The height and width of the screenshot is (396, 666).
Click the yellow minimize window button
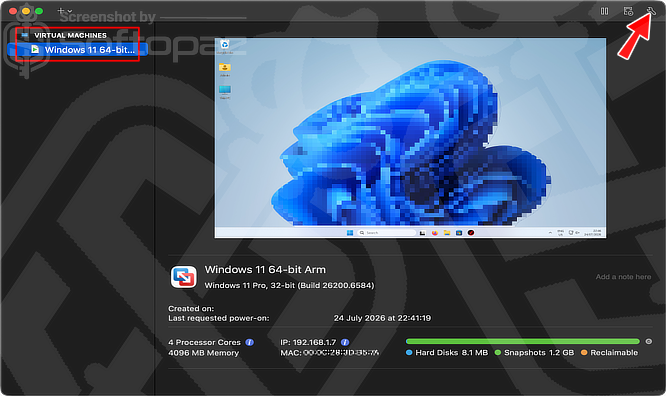coord(26,11)
